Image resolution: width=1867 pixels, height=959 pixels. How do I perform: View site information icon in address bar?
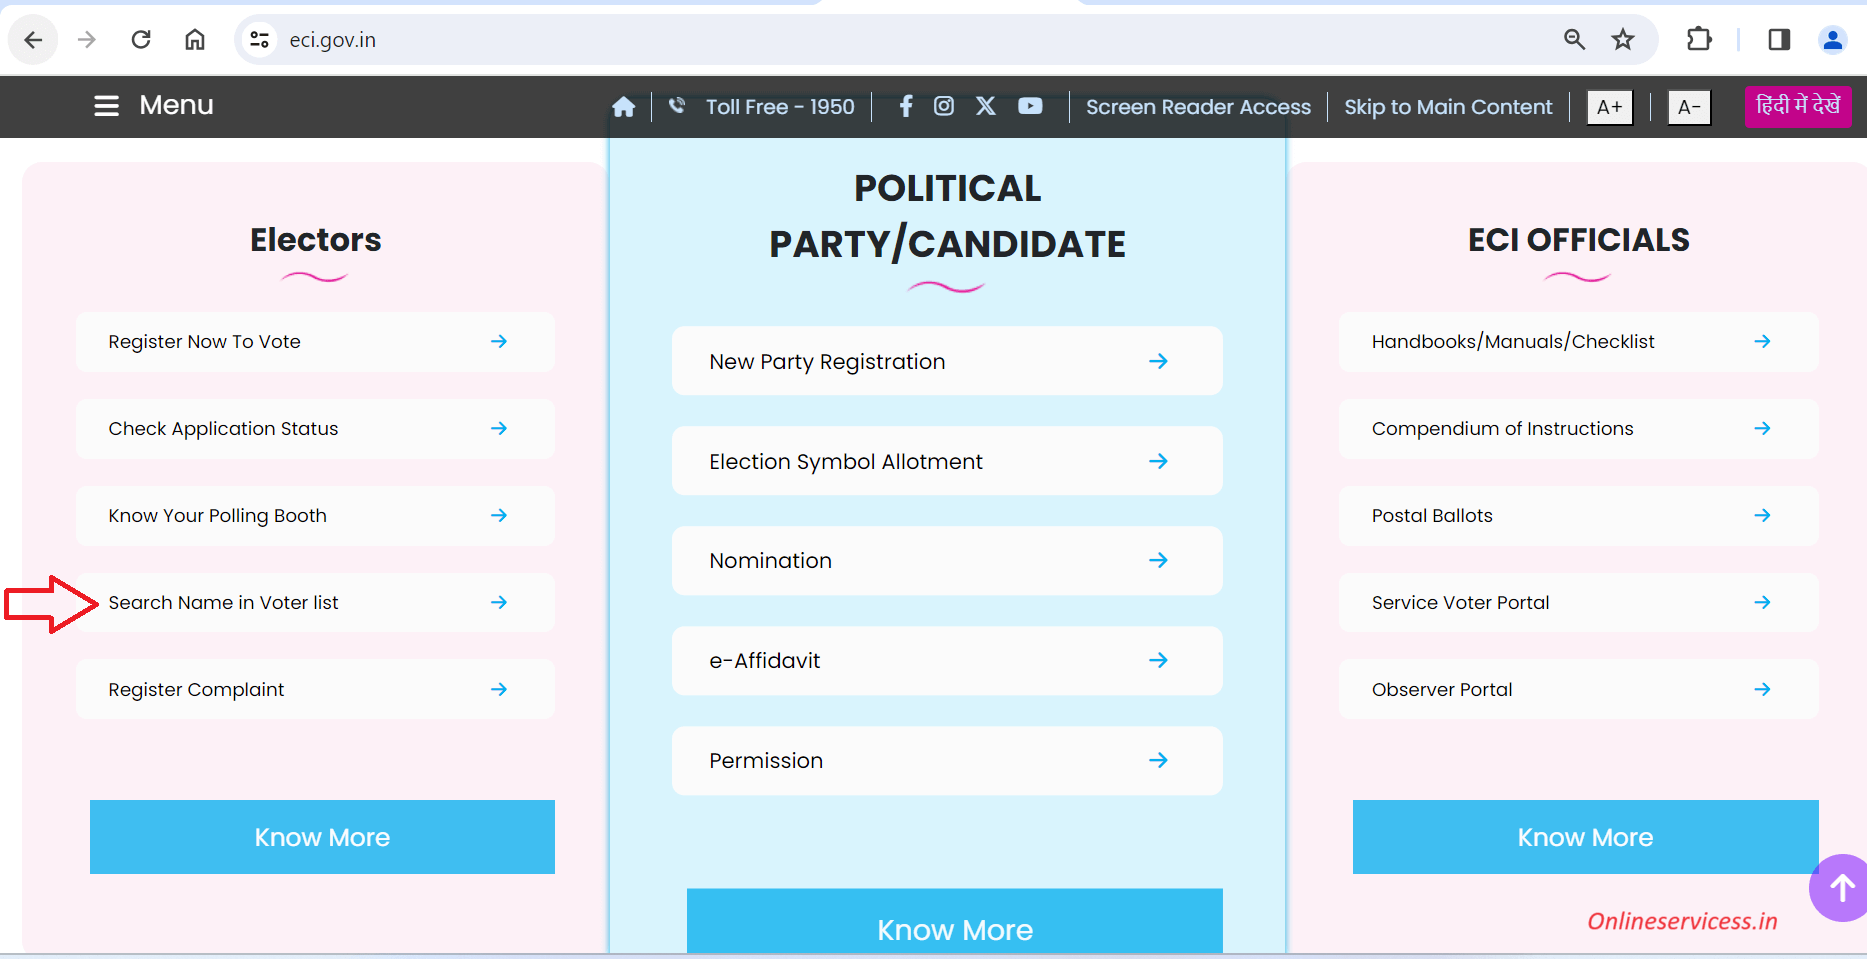pyautogui.click(x=260, y=40)
